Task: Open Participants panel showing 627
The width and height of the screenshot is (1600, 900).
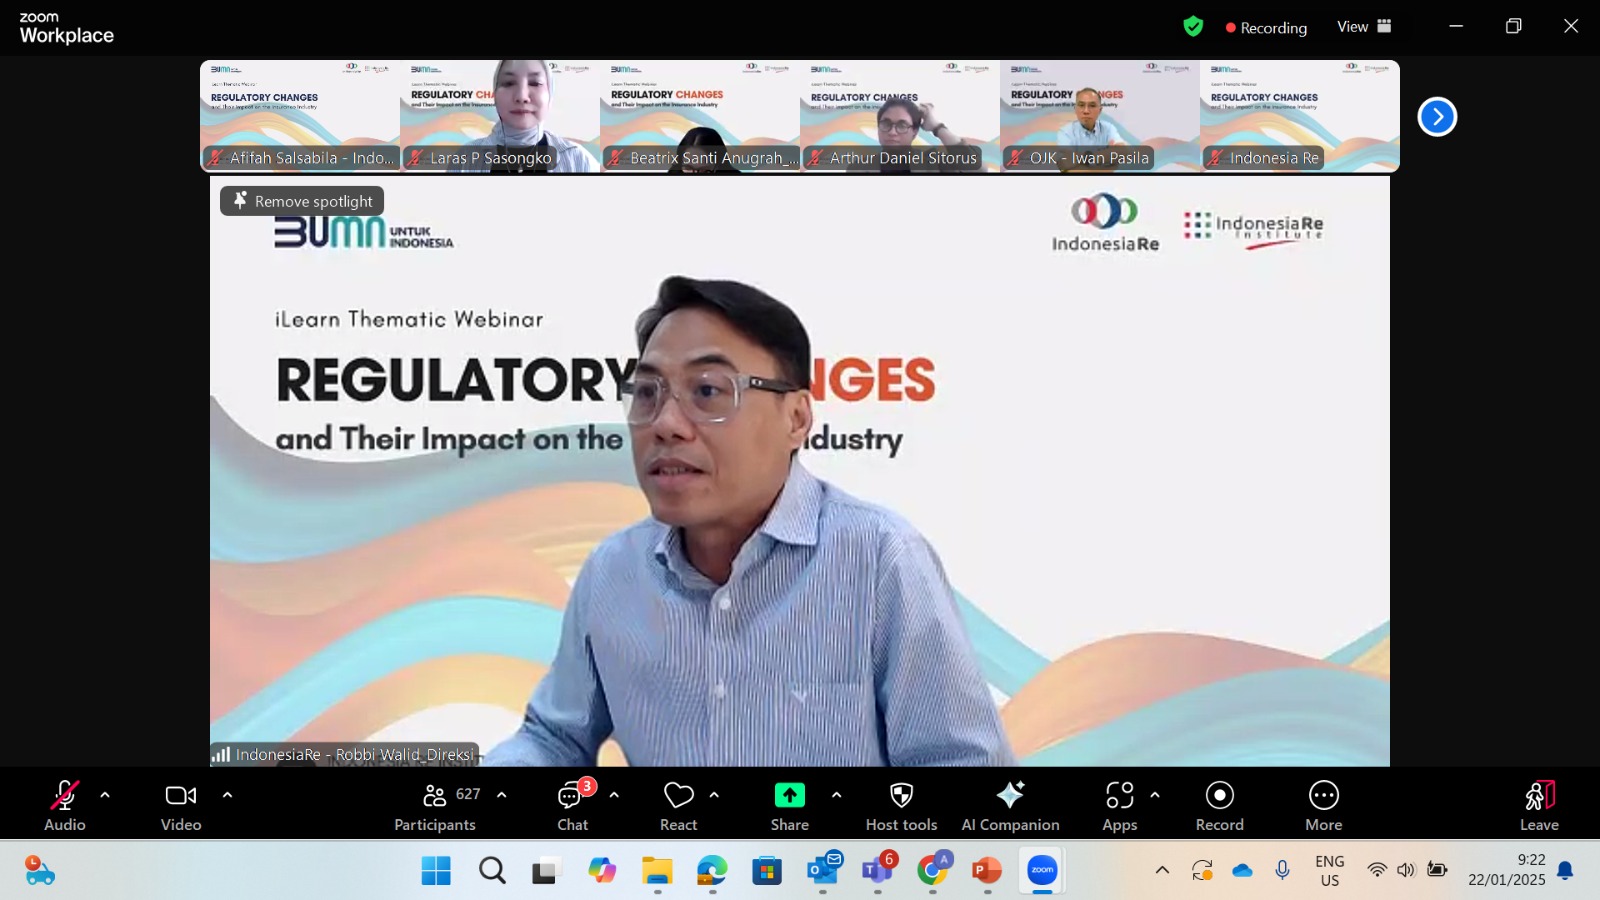Action: (435, 806)
